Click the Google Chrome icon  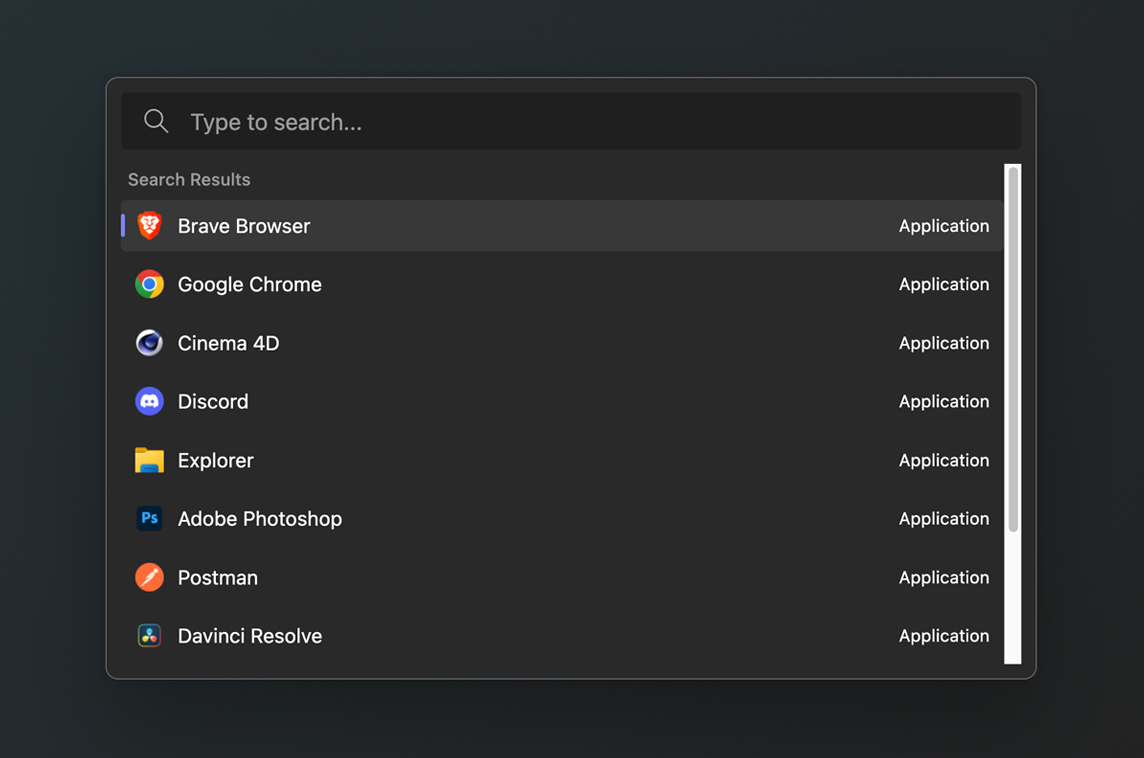pos(150,285)
